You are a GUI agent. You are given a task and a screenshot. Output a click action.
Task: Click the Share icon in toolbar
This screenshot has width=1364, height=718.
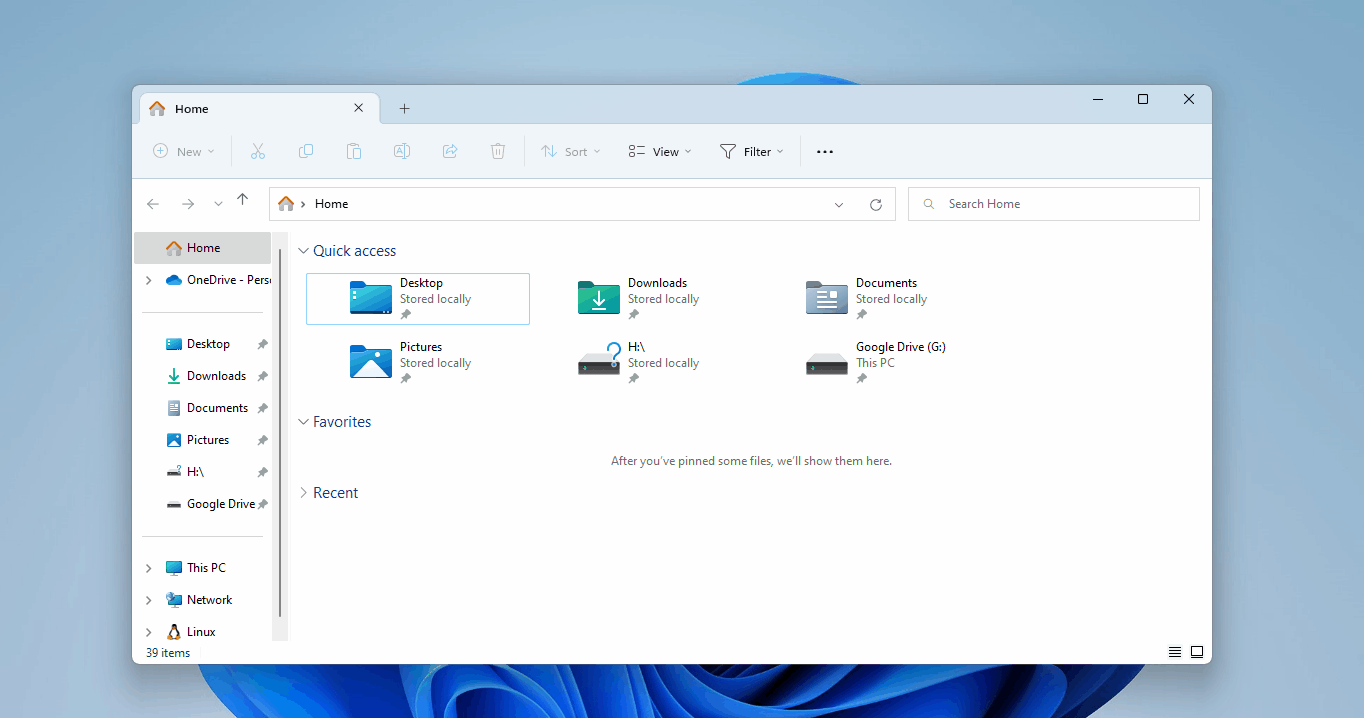coord(450,151)
